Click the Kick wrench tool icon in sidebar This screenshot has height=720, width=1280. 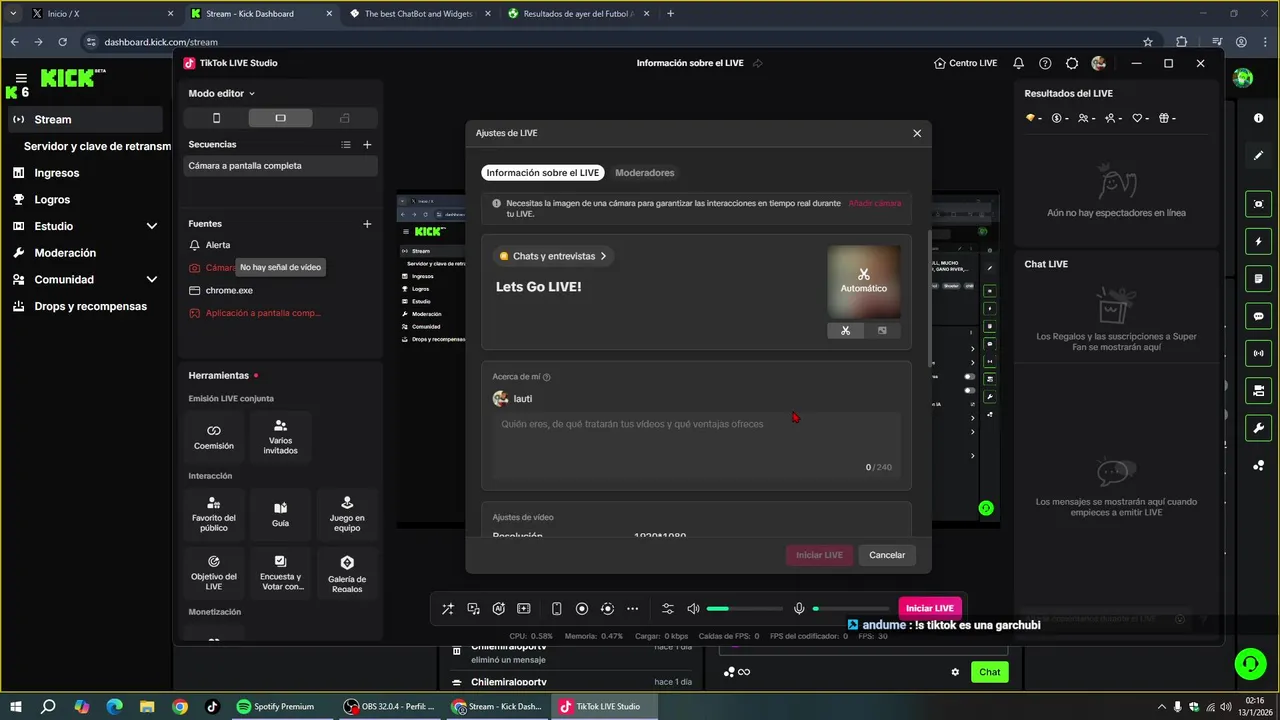click(x=1259, y=428)
